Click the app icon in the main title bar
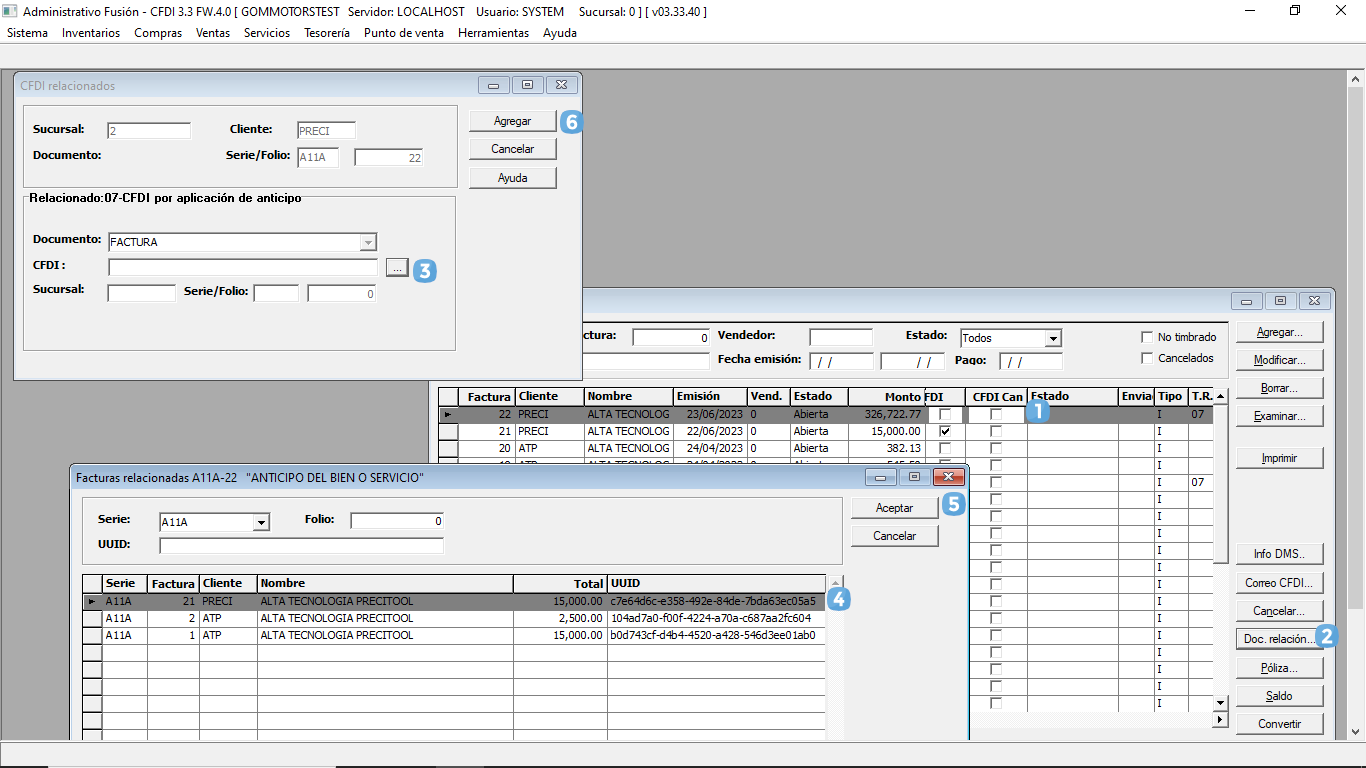1366x768 pixels. [10, 11]
